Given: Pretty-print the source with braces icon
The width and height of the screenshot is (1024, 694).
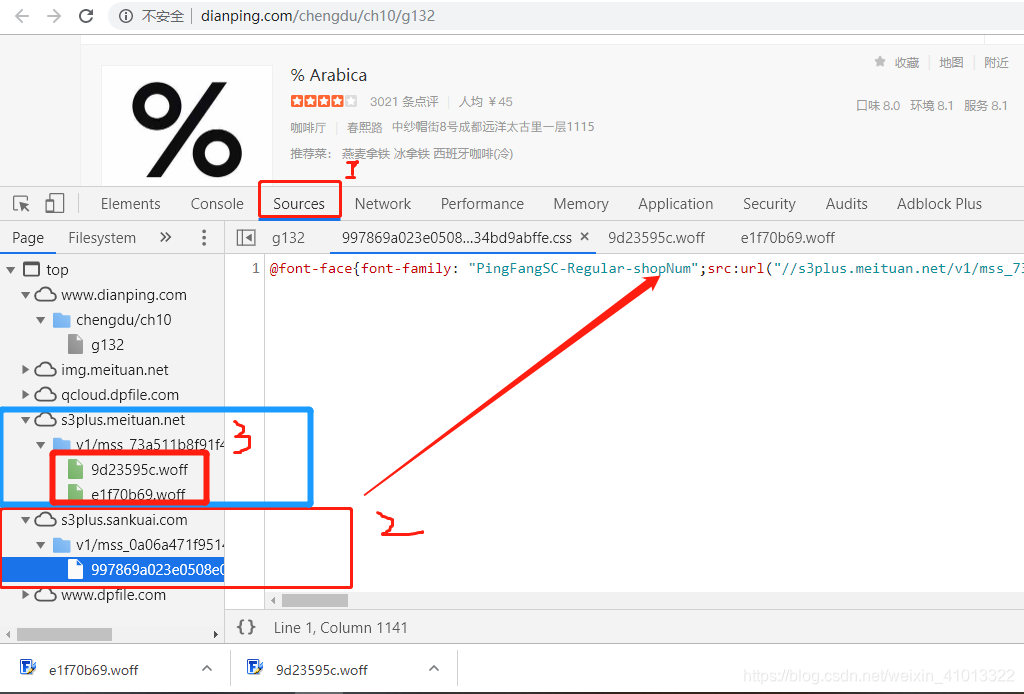Looking at the screenshot, I should [x=246, y=627].
